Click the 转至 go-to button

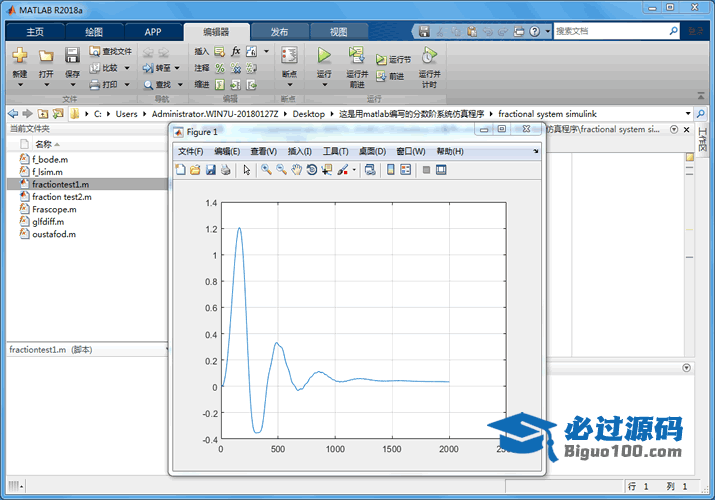click(157, 68)
